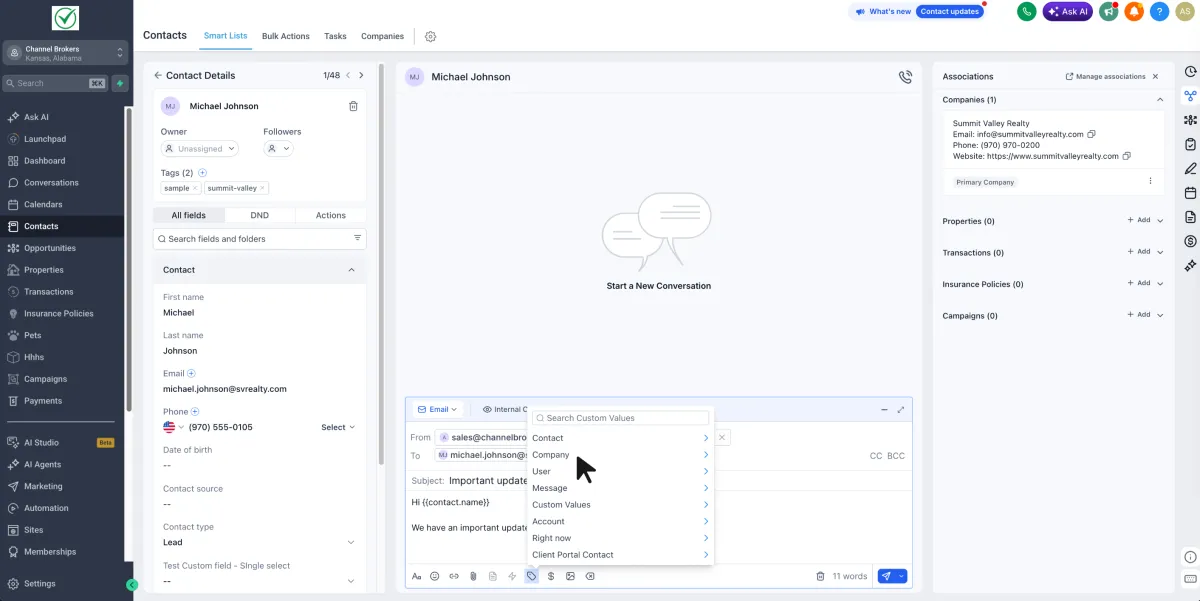Open the Channel Brokers account switcher
The image size is (1200, 601).
65,53
